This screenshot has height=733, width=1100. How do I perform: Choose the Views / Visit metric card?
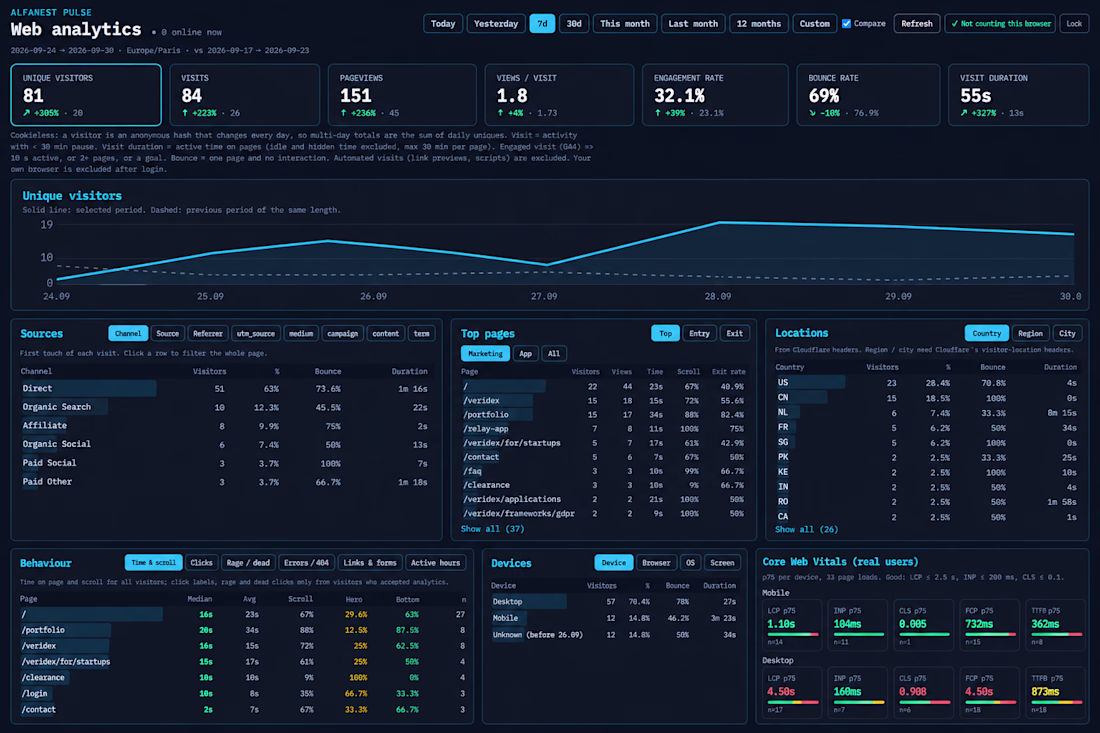point(559,95)
